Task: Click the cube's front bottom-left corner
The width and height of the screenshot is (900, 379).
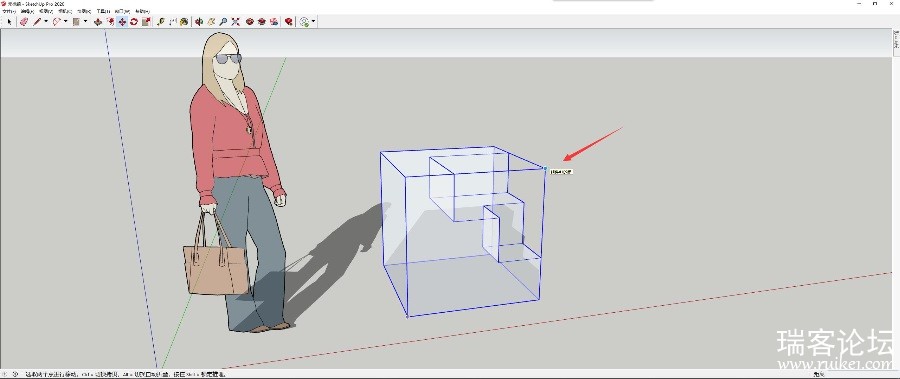Action: [x=408, y=316]
